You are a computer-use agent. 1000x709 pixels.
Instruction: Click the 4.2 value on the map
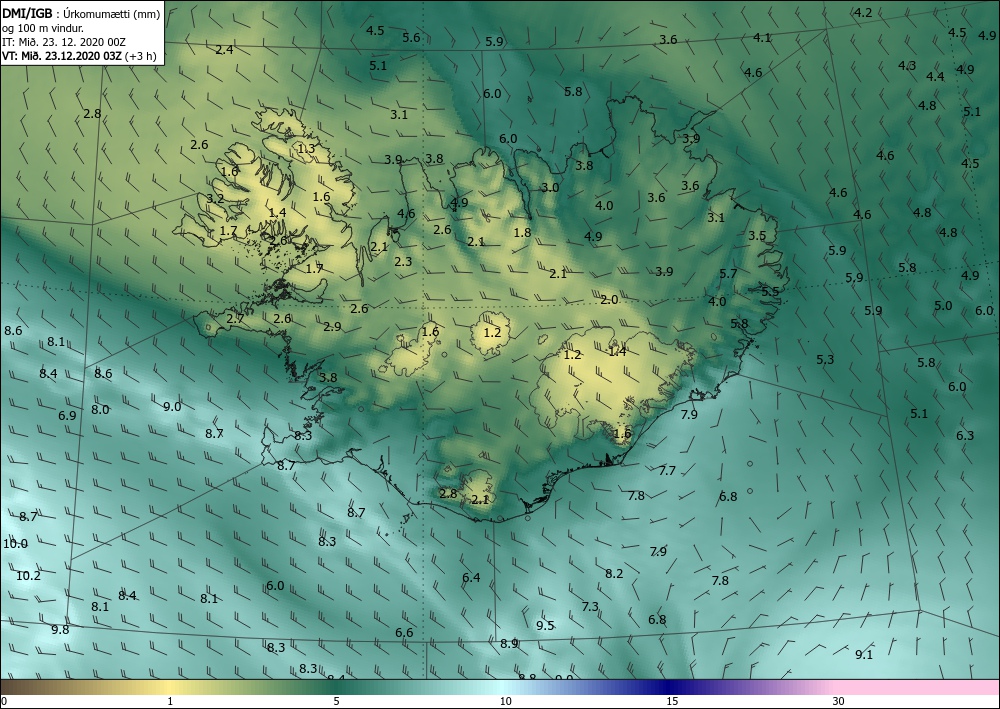click(x=863, y=13)
